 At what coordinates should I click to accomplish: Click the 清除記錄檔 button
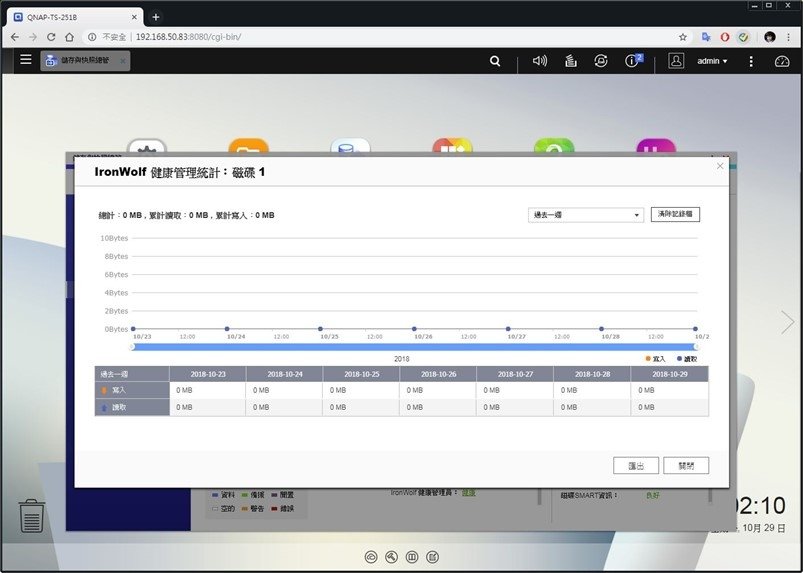click(675, 214)
